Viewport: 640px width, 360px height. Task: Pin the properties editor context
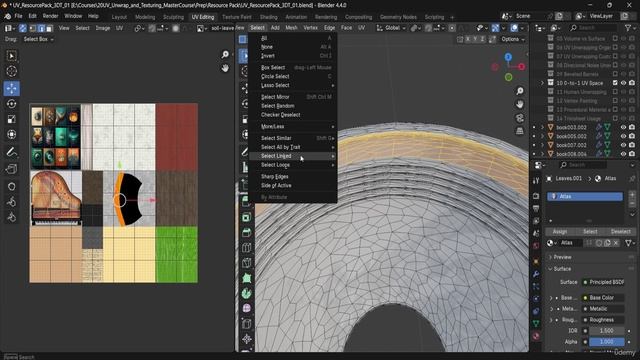(632, 179)
